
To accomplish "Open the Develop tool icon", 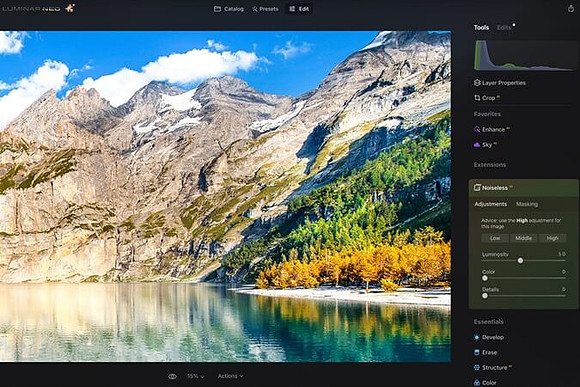I will click(x=477, y=337).
